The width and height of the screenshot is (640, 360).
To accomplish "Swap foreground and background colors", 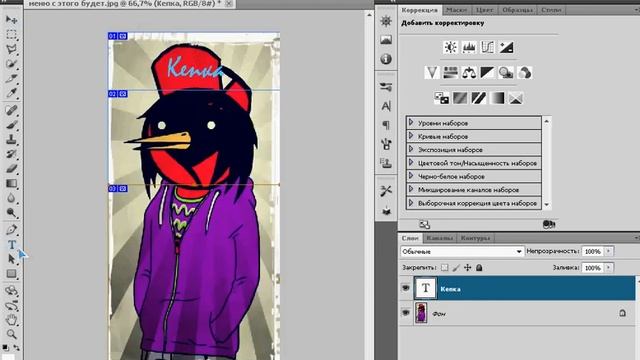I will 17,348.
